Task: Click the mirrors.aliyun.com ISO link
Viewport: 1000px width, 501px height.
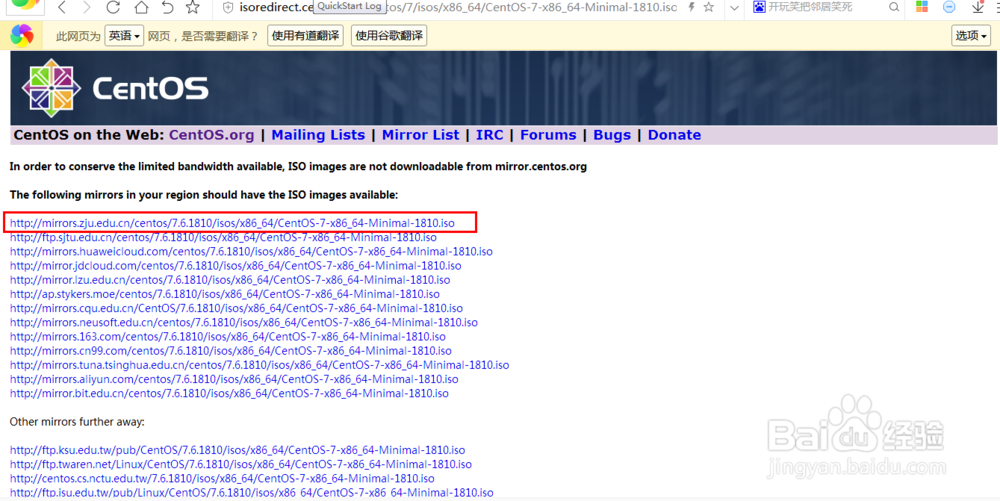Action: (x=234, y=379)
